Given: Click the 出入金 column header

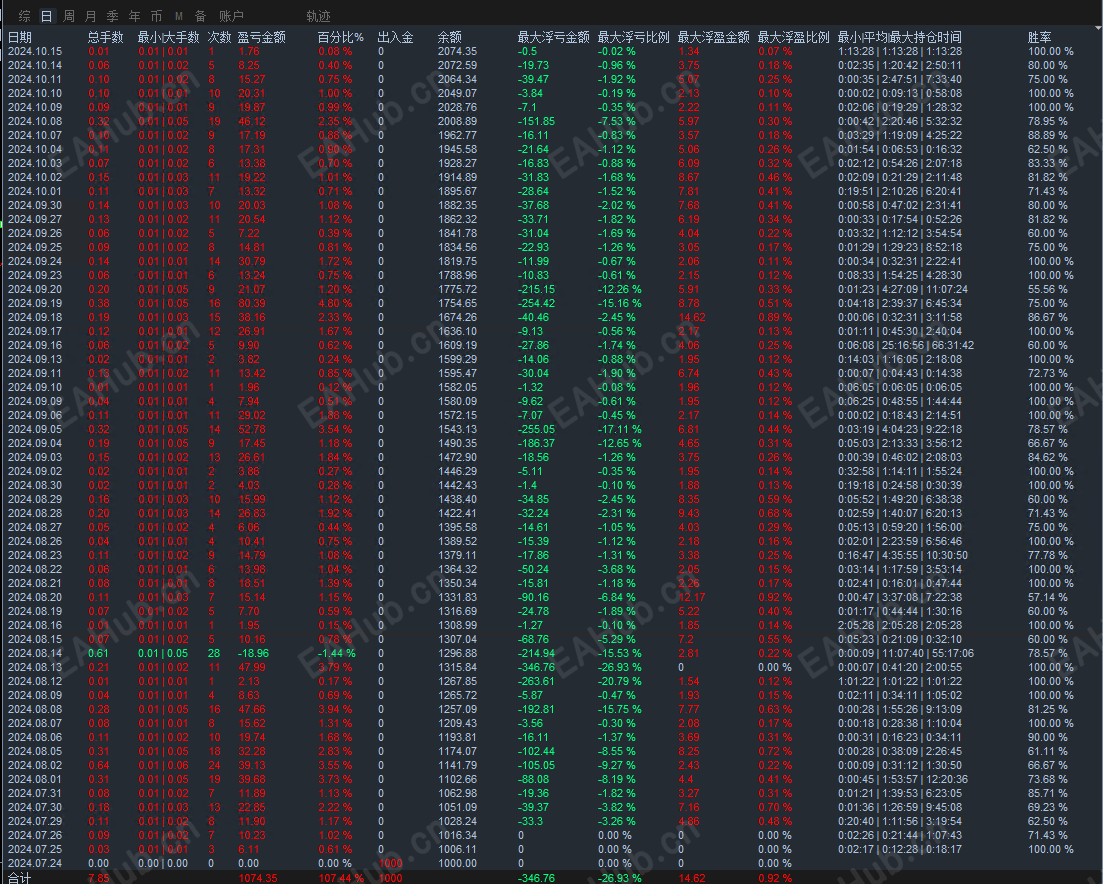Looking at the screenshot, I should click(x=395, y=37).
